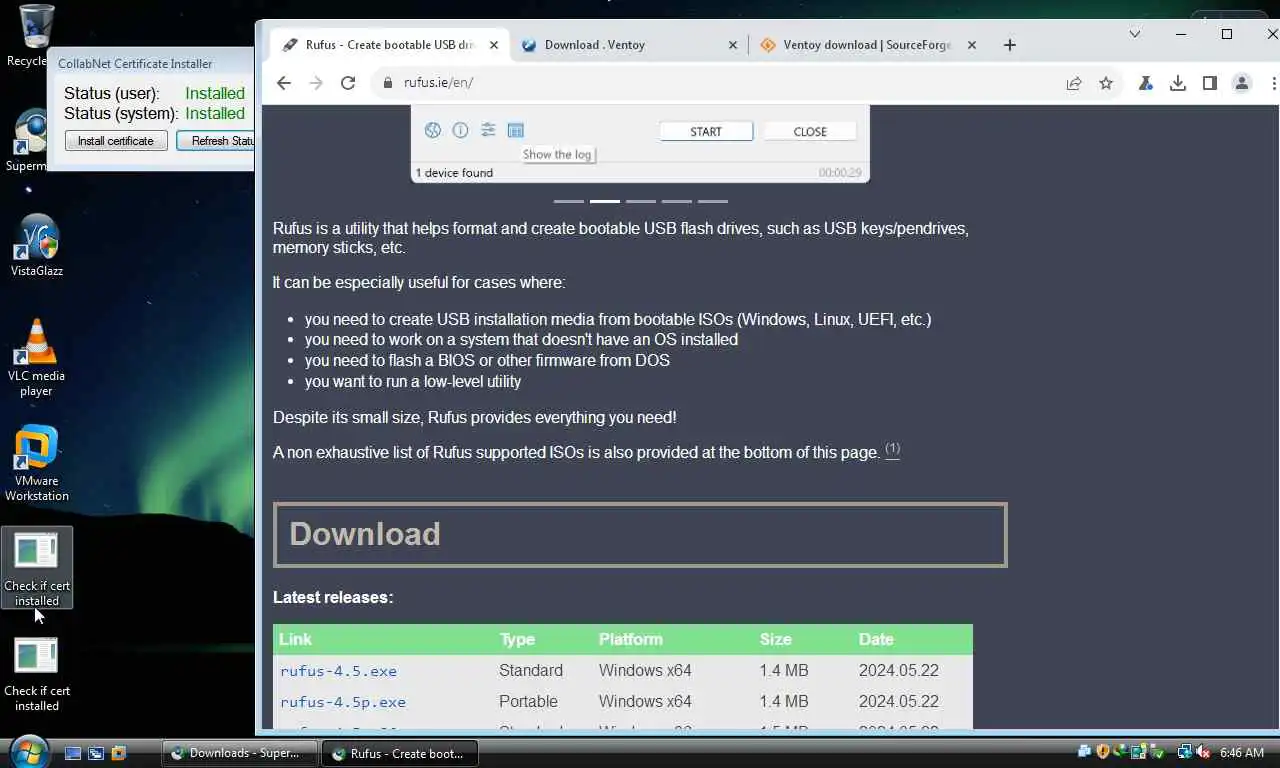Click Status (user): Installed text
Screen dimensions: 1280x768
(154, 93)
